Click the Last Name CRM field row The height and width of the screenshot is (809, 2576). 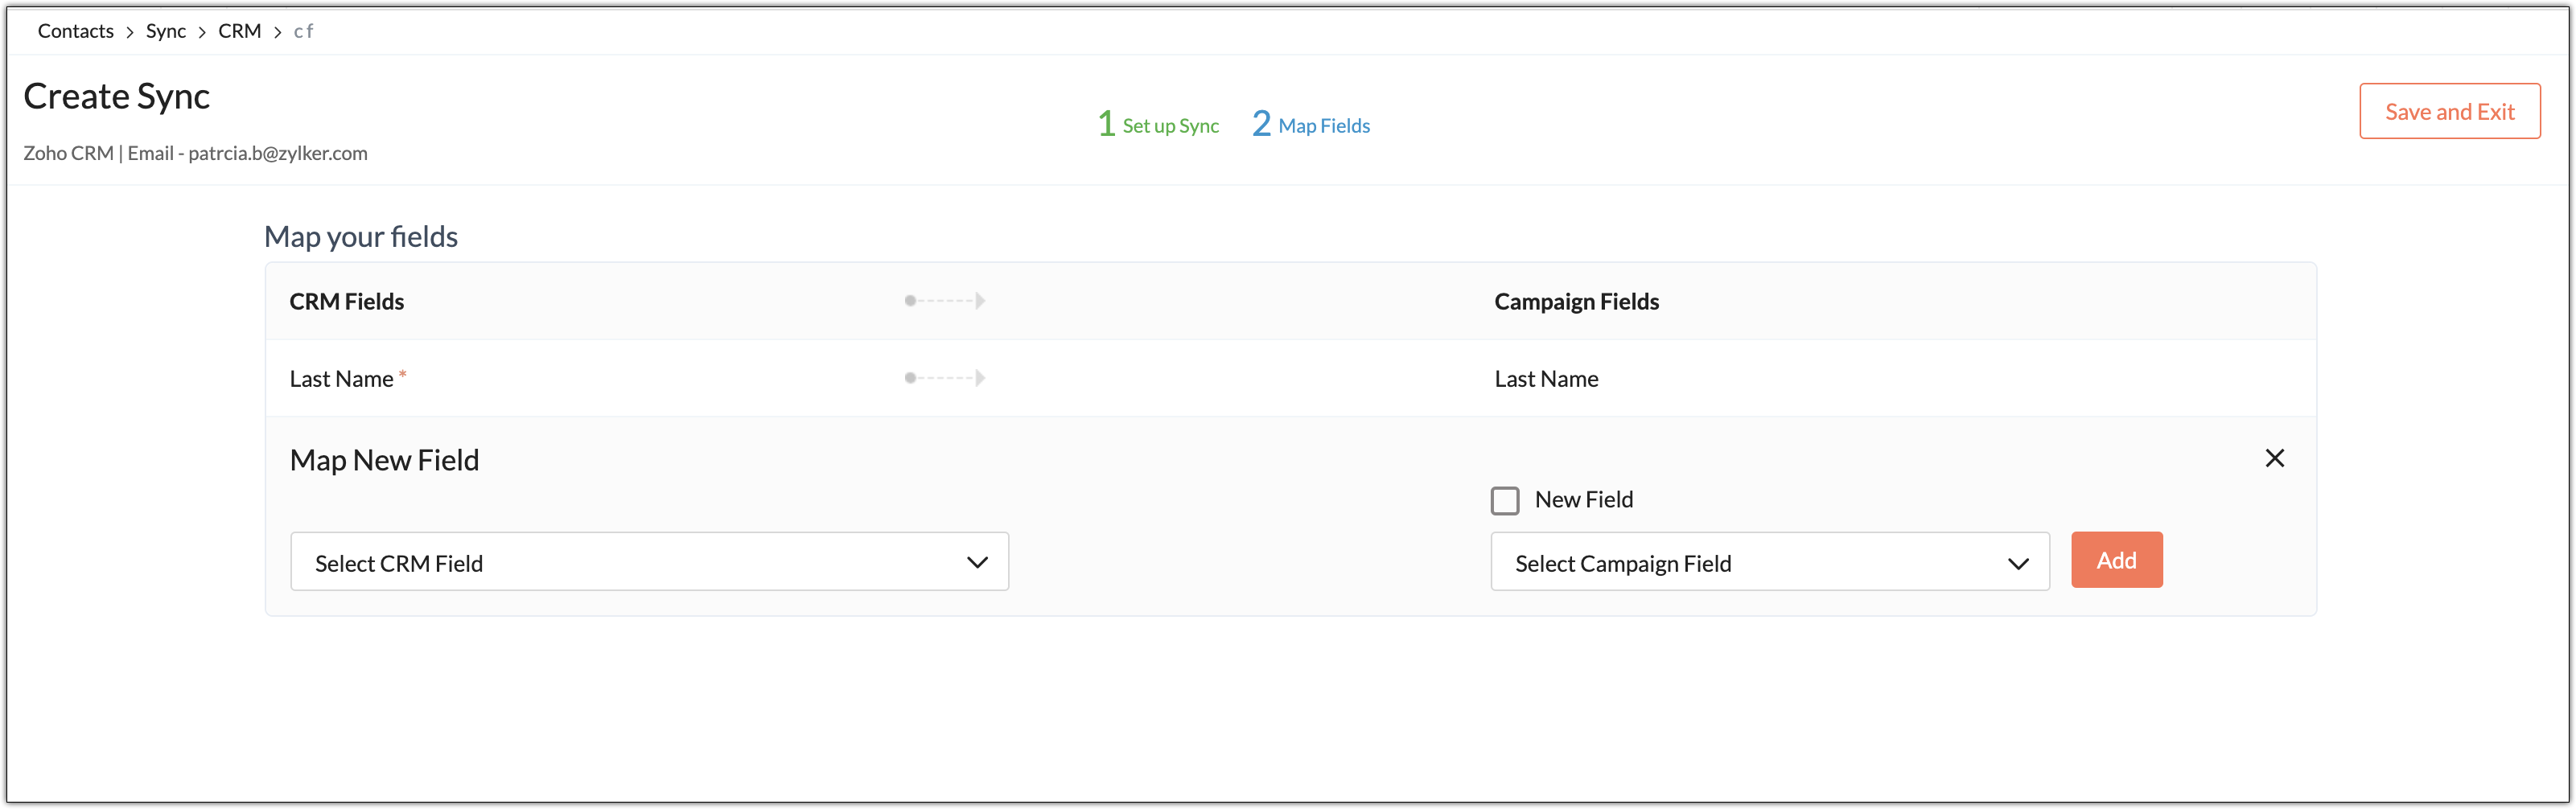coord(341,379)
